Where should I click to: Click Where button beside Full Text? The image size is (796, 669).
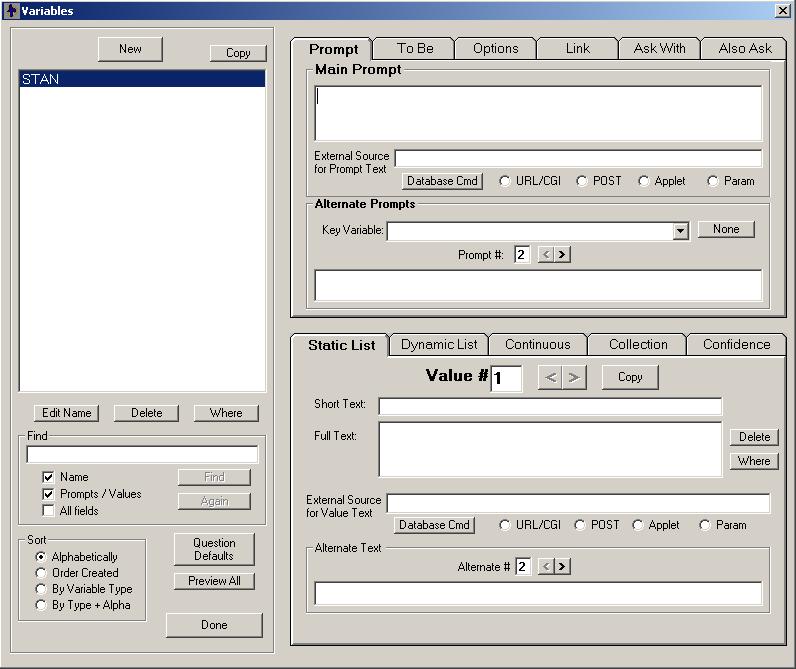tap(754, 461)
